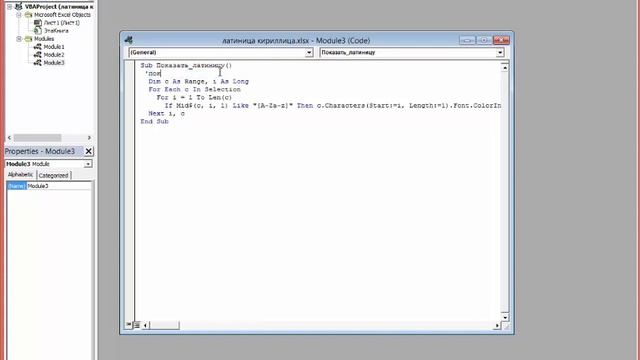Click the Next i, c line
The height and width of the screenshot is (360, 640).
(167, 113)
